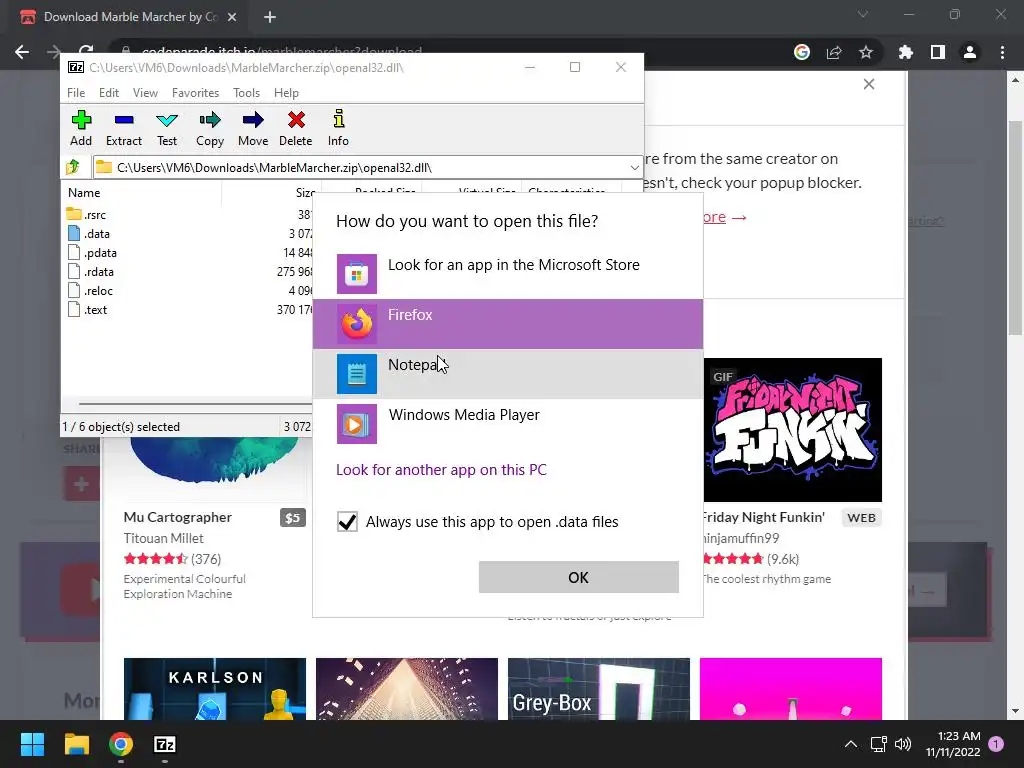Image resolution: width=1024 pixels, height=768 pixels.
Task: Uncheck Always use this app checkbox
Action: [x=347, y=522]
